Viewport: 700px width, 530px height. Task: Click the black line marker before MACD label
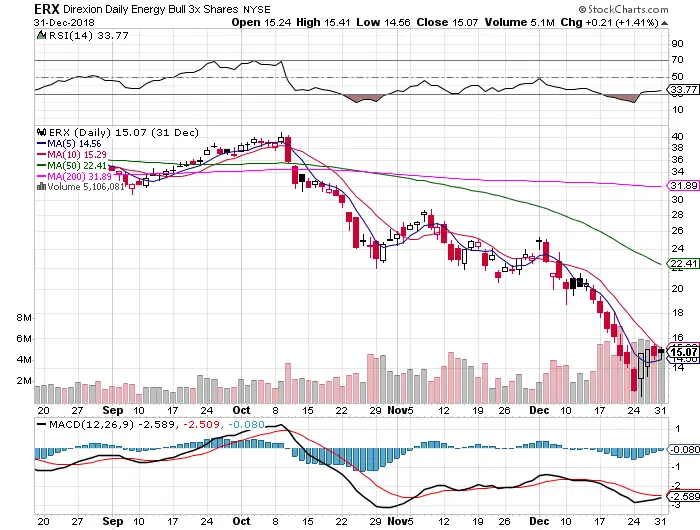click(42, 424)
